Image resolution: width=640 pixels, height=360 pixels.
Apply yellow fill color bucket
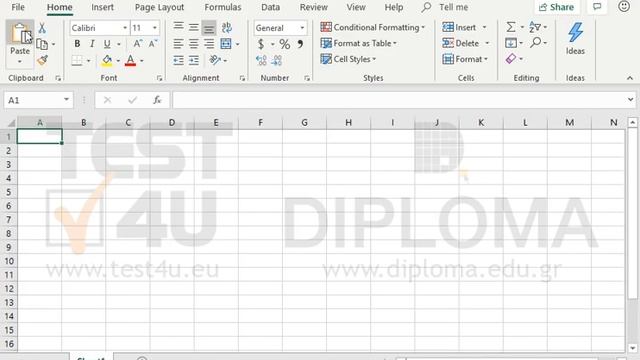(x=107, y=60)
